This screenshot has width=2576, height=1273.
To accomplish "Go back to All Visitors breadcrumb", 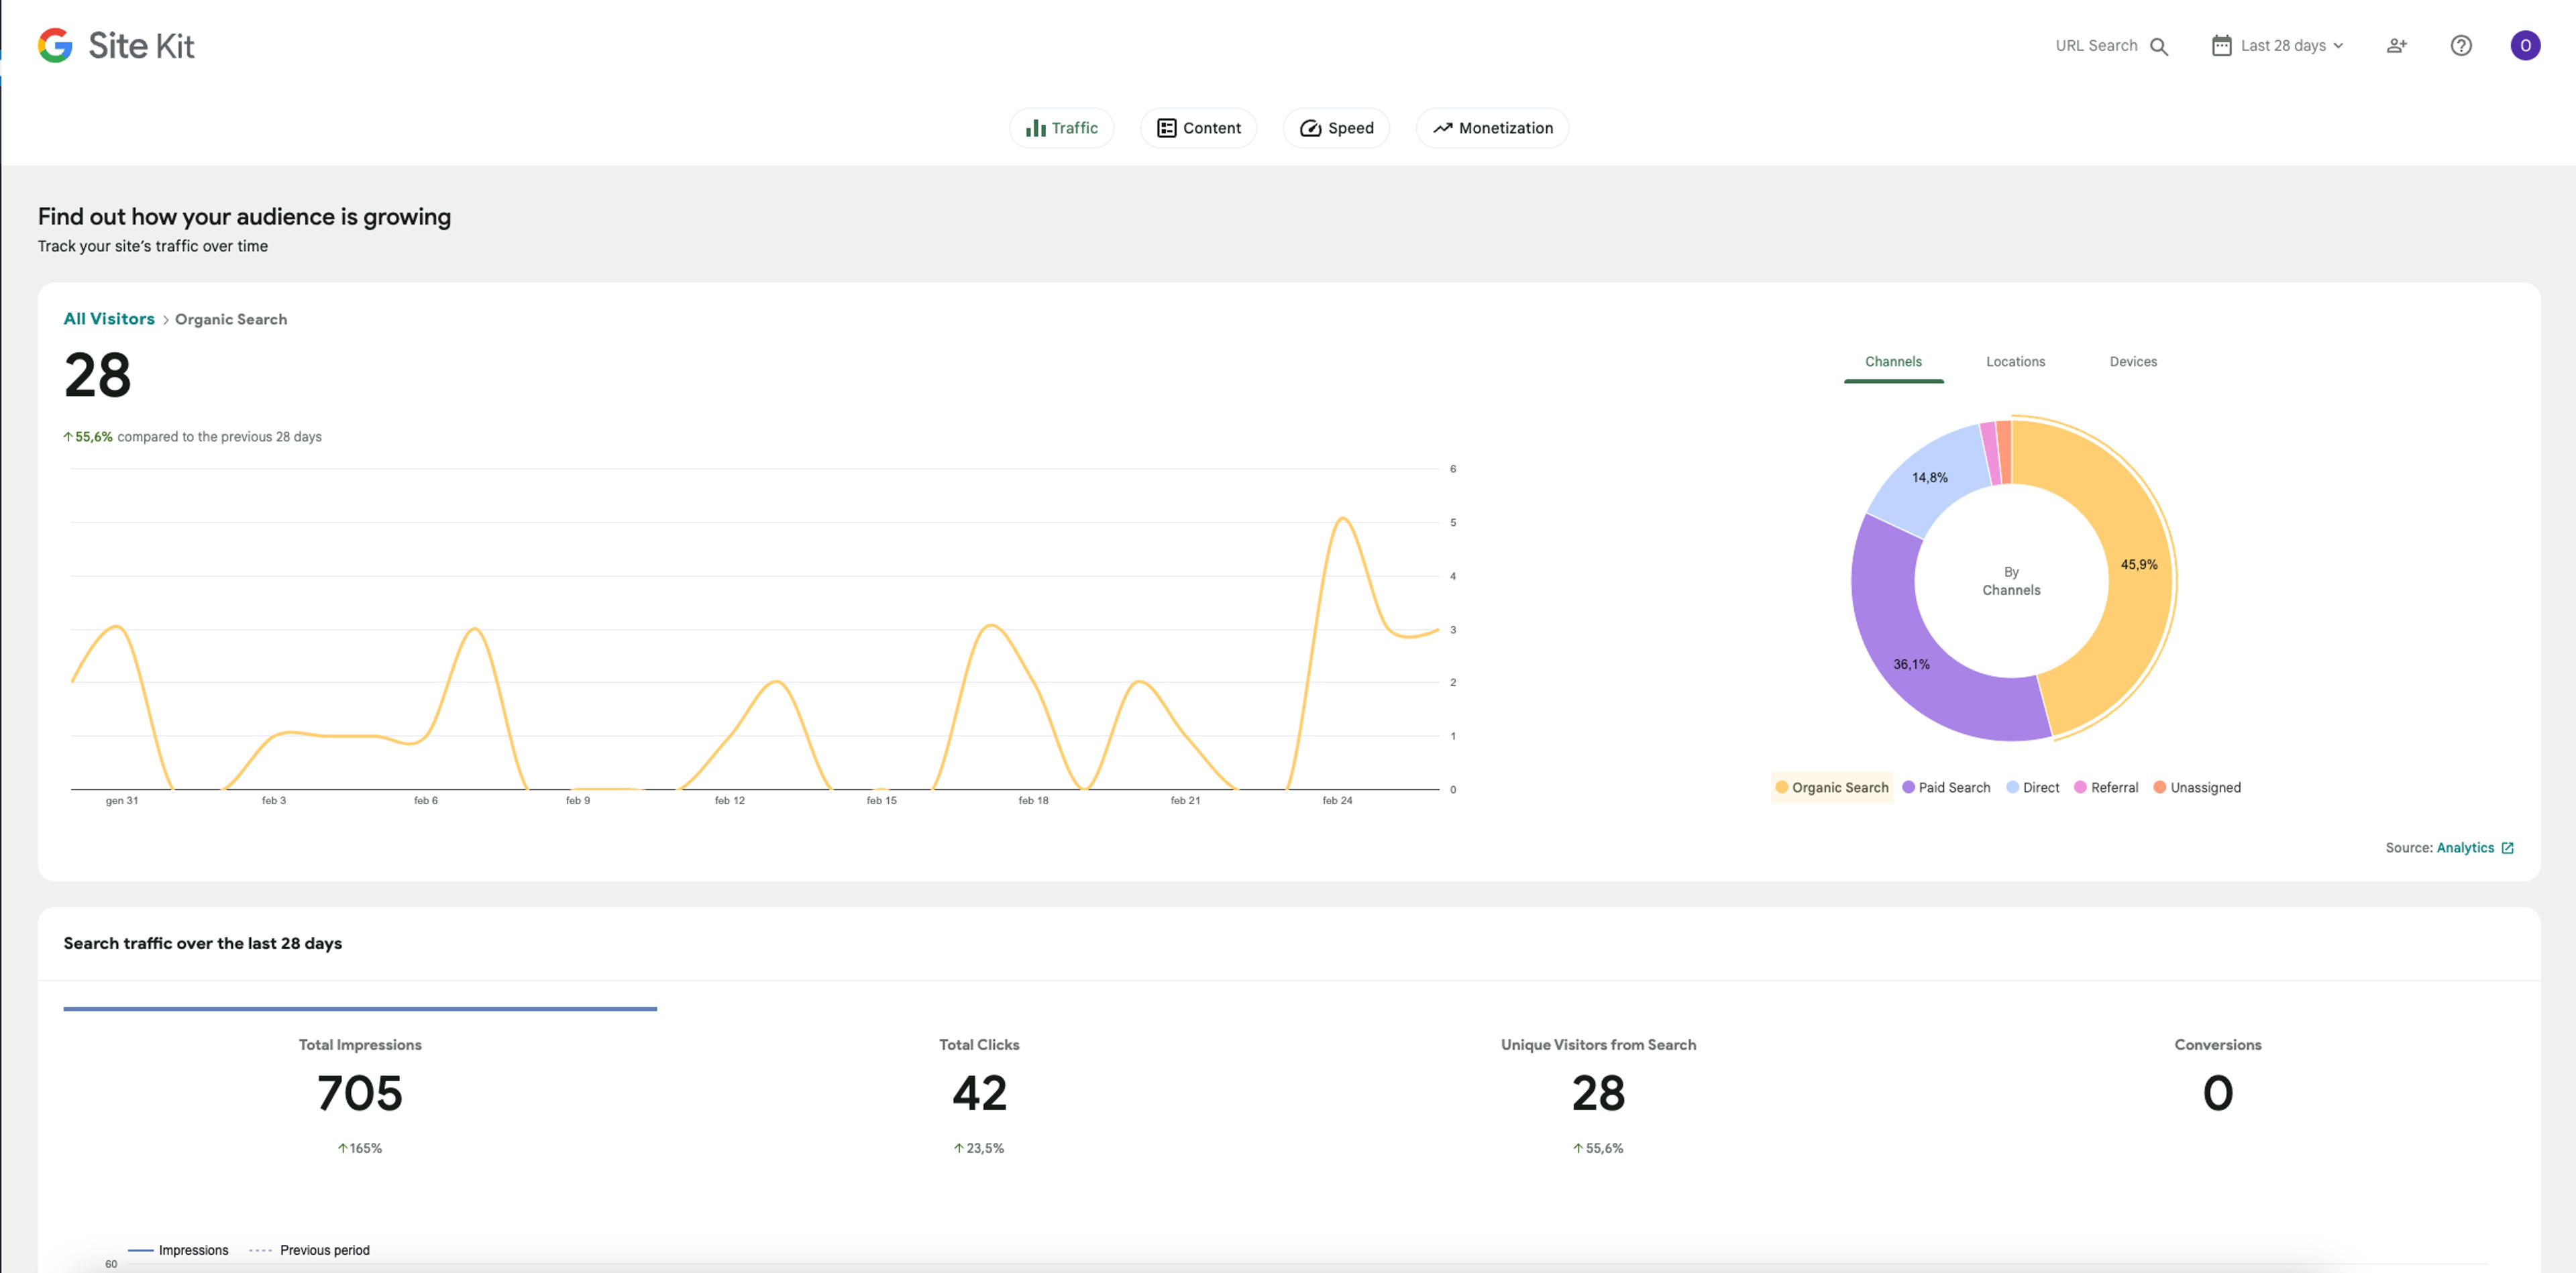I will point(109,319).
